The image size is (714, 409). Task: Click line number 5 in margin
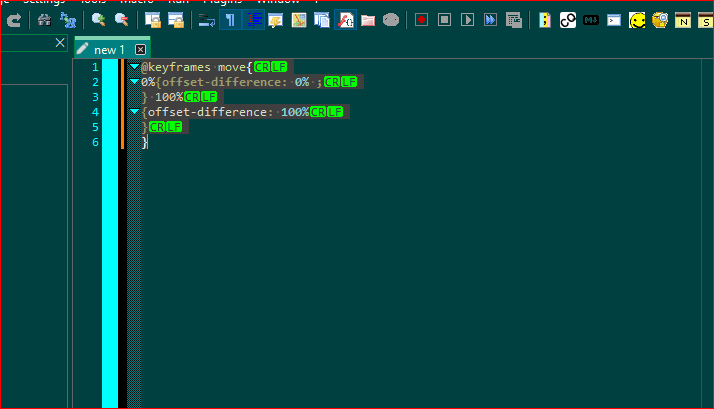point(95,127)
